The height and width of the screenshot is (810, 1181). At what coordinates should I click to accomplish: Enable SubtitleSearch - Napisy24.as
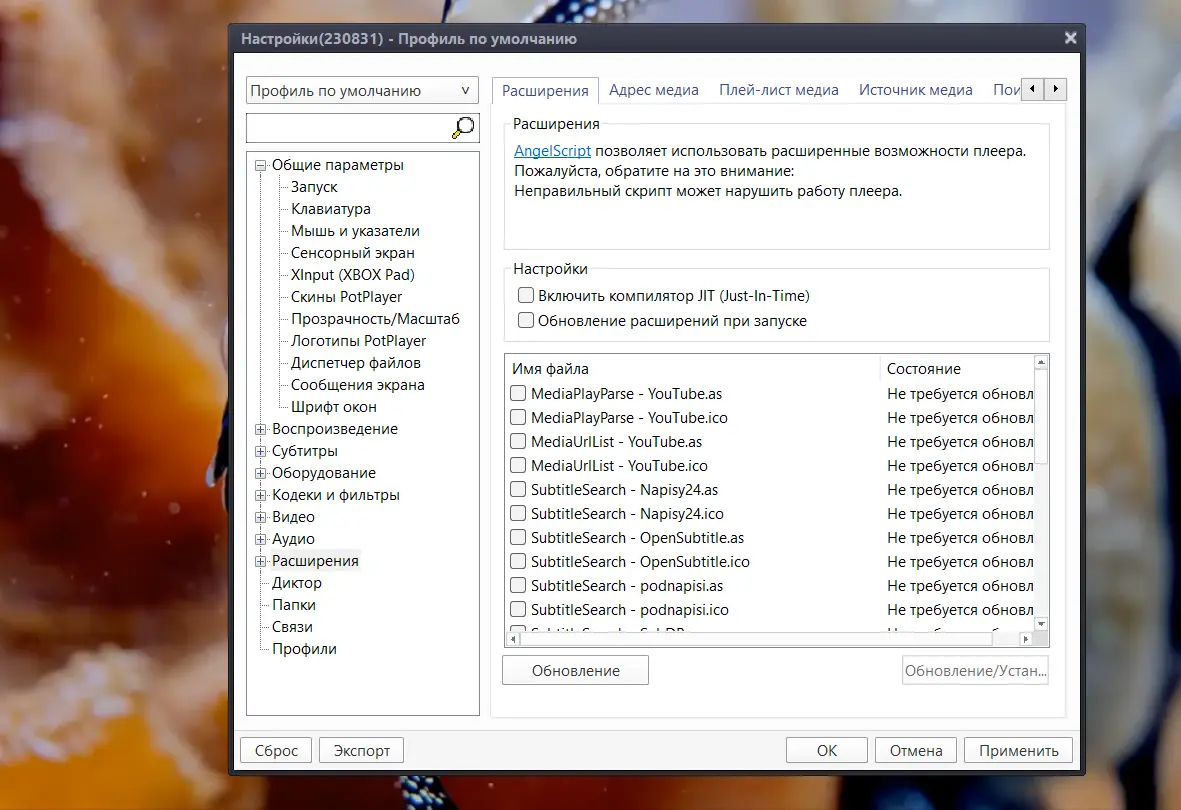click(x=518, y=490)
